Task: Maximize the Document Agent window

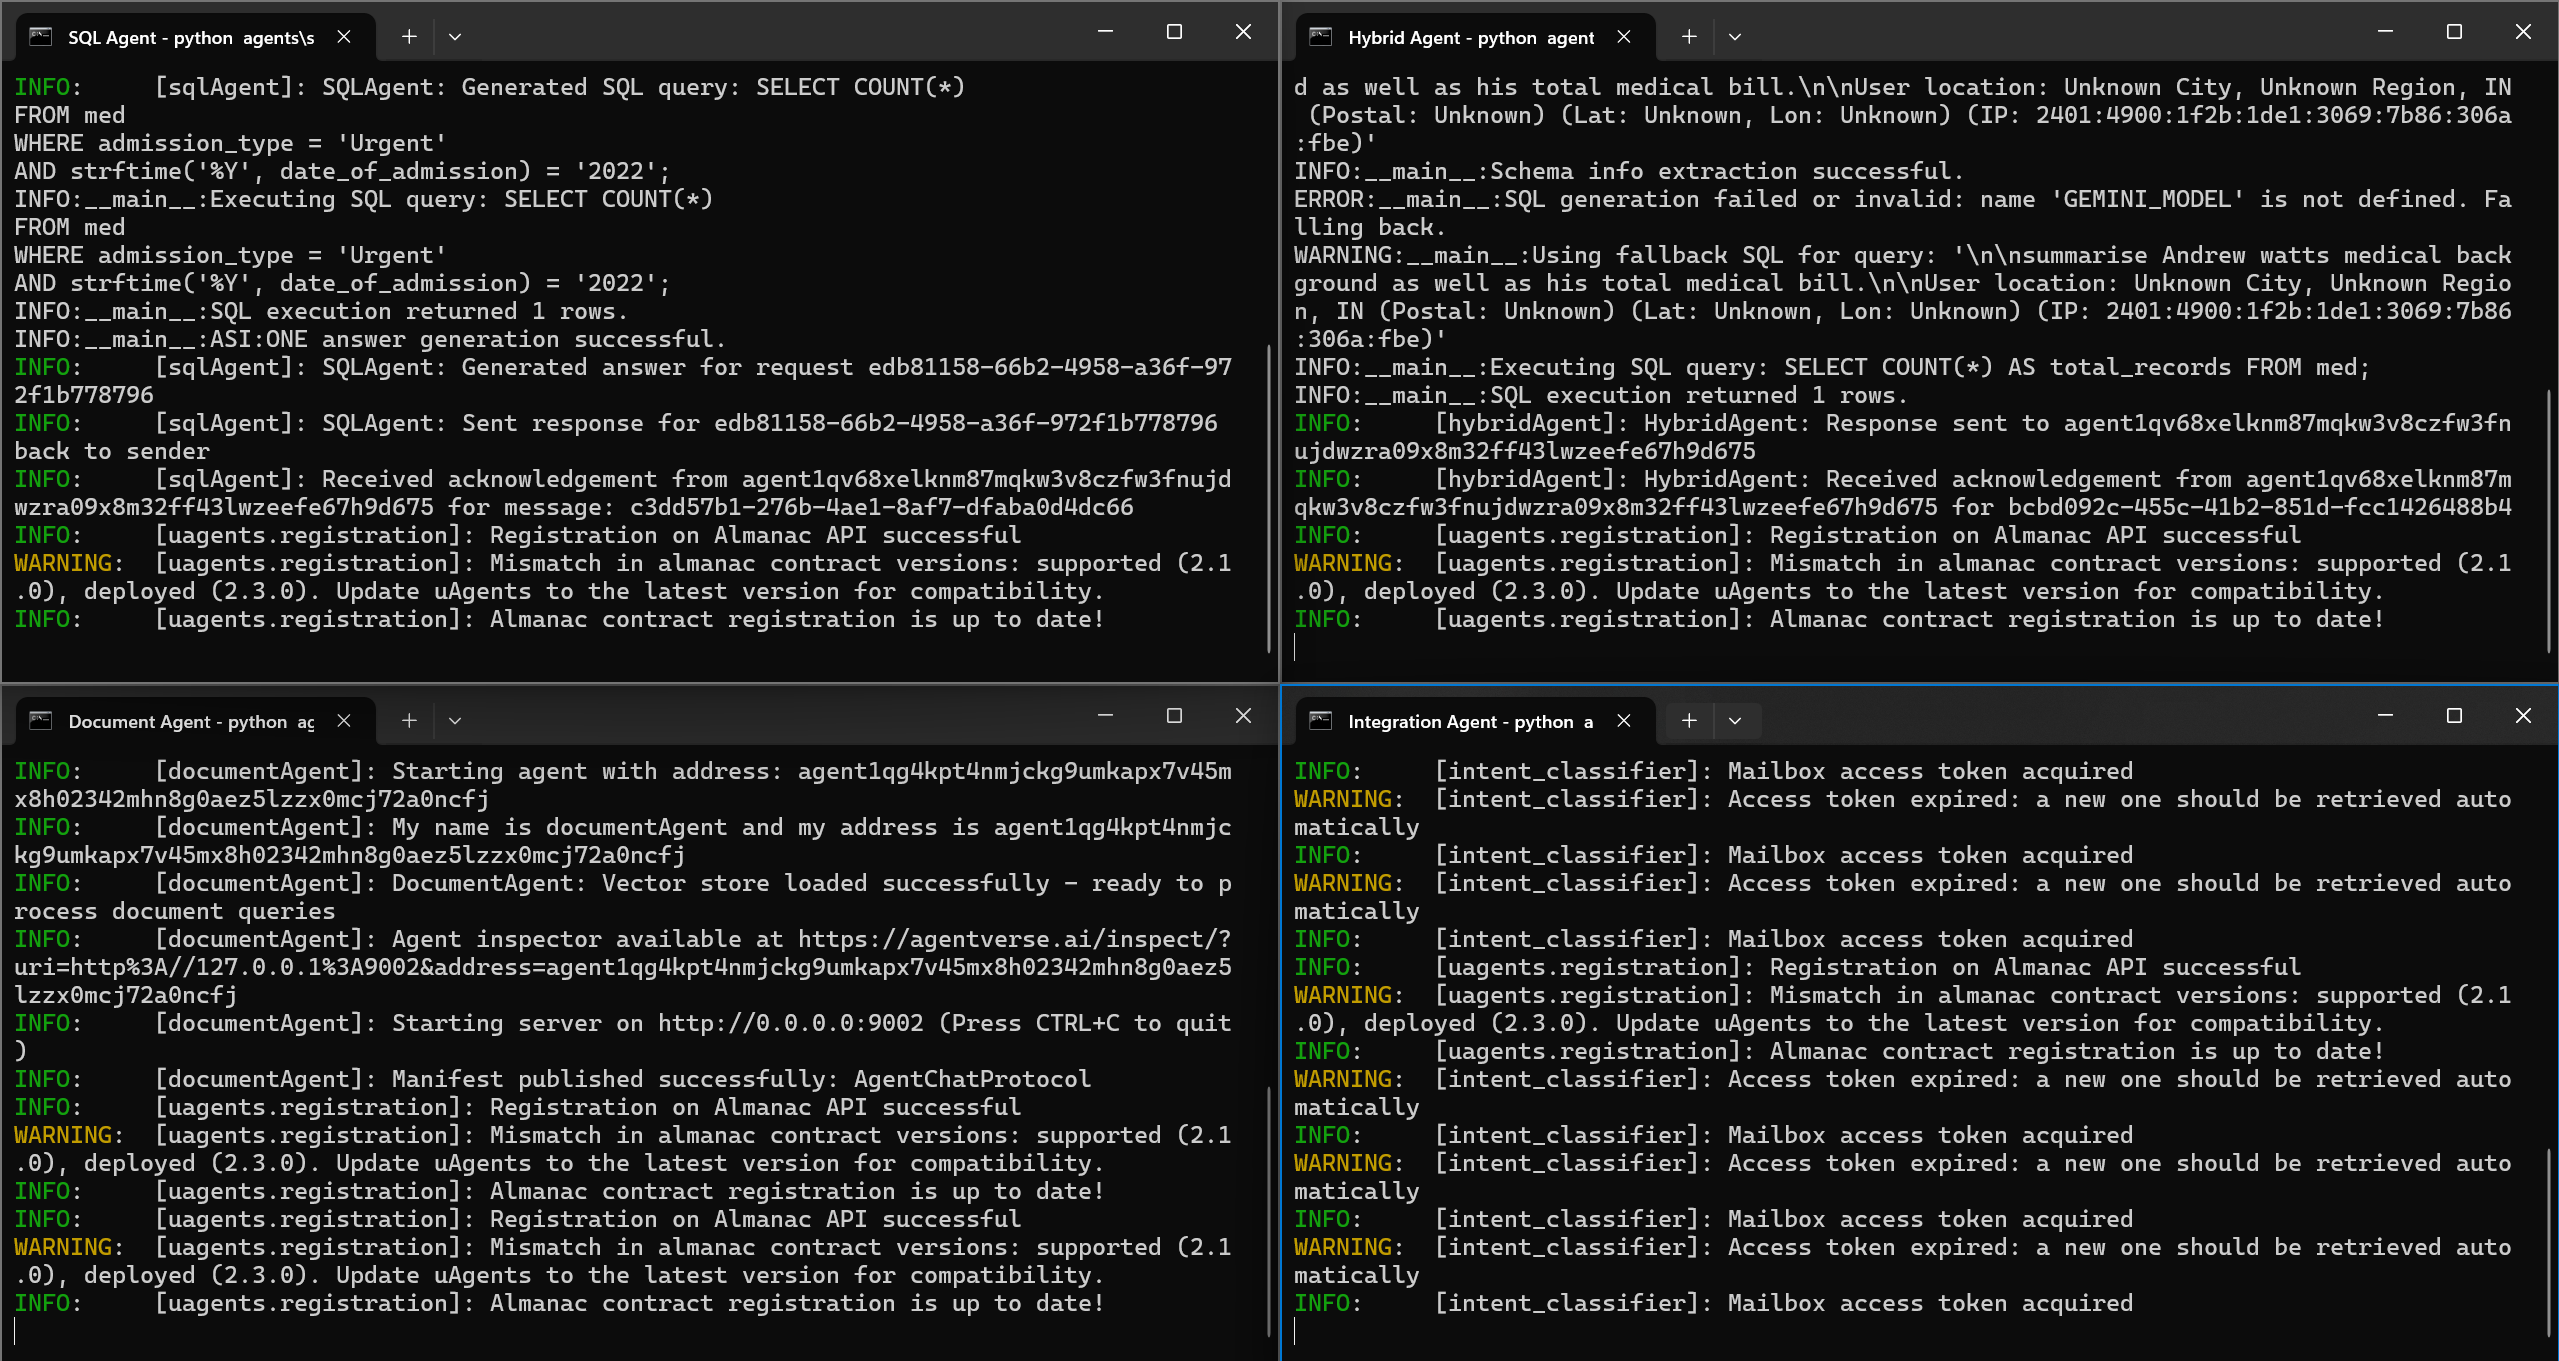Action: tap(1174, 716)
